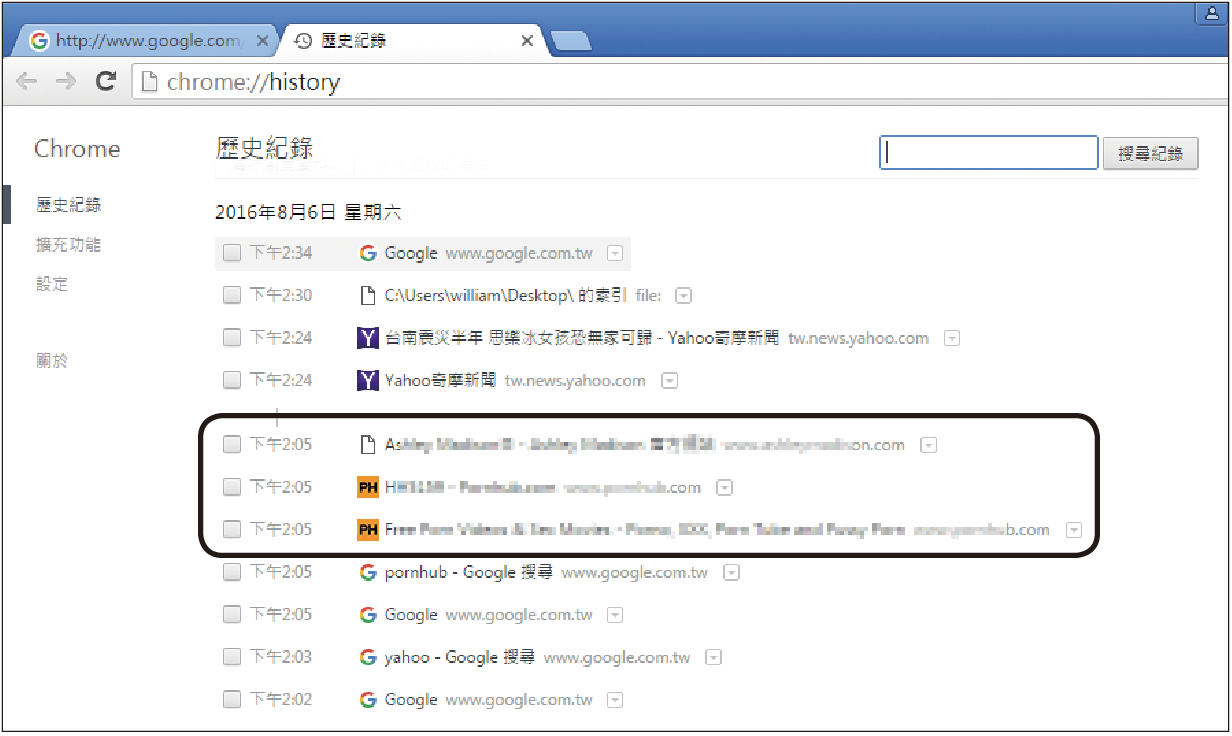Open the dropdown for the Yahoo奇摩新聞 tw.news.yahoo.com entry

click(669, 381)
